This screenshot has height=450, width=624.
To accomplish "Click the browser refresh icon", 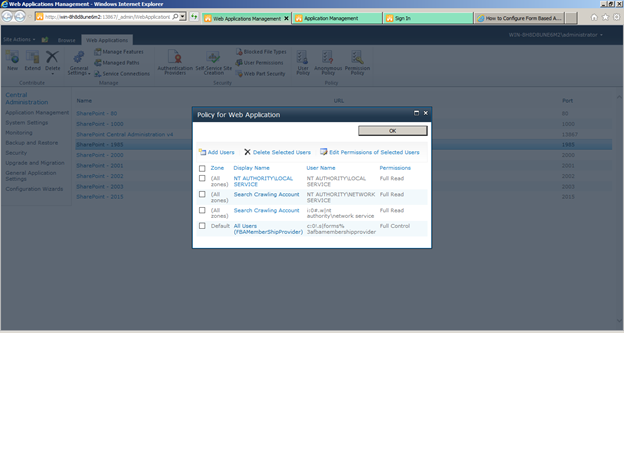I will tap(194, 17).
